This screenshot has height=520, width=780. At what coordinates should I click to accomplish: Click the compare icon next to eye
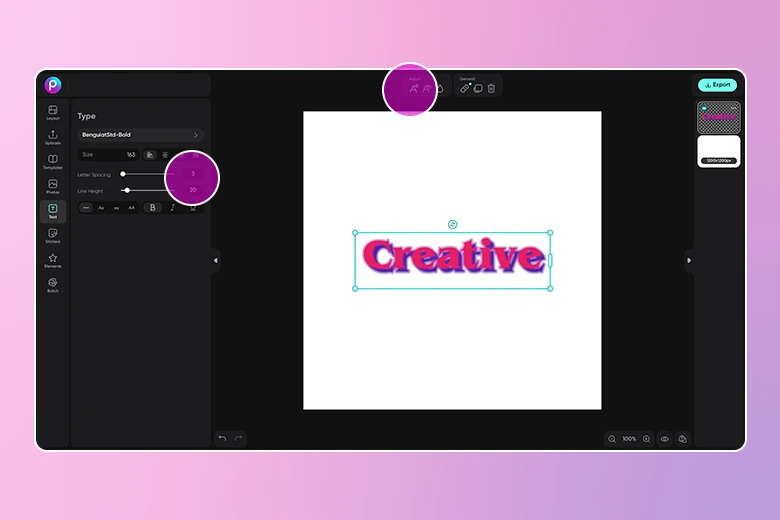click(682, 439)
